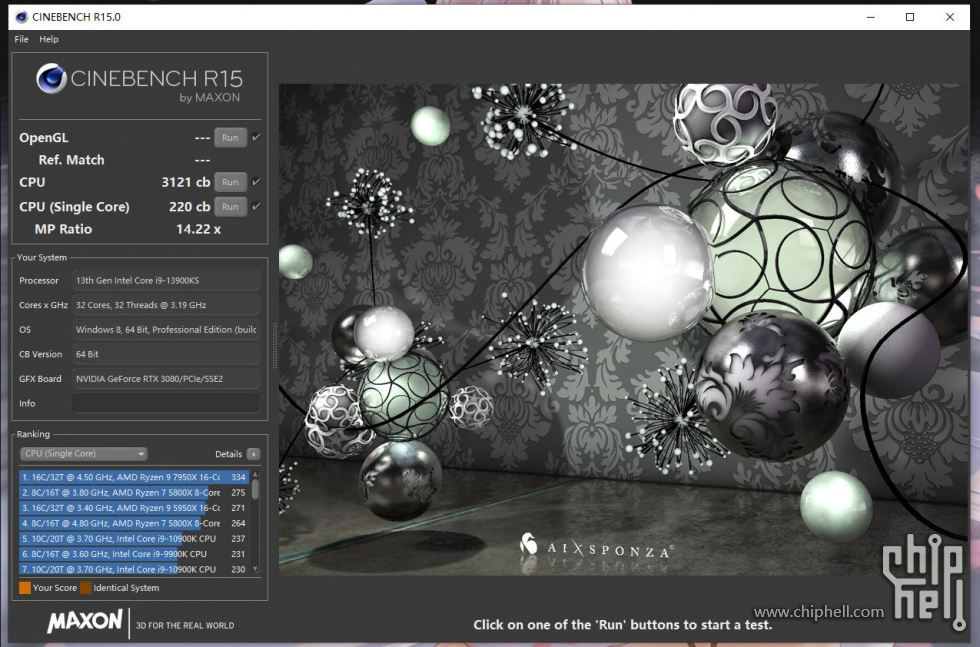Image resolution: width=980 pixels, height=647 pixels.
Task: Click the CB Version field showing 64 Bit
Action: (x=166, y=354)
